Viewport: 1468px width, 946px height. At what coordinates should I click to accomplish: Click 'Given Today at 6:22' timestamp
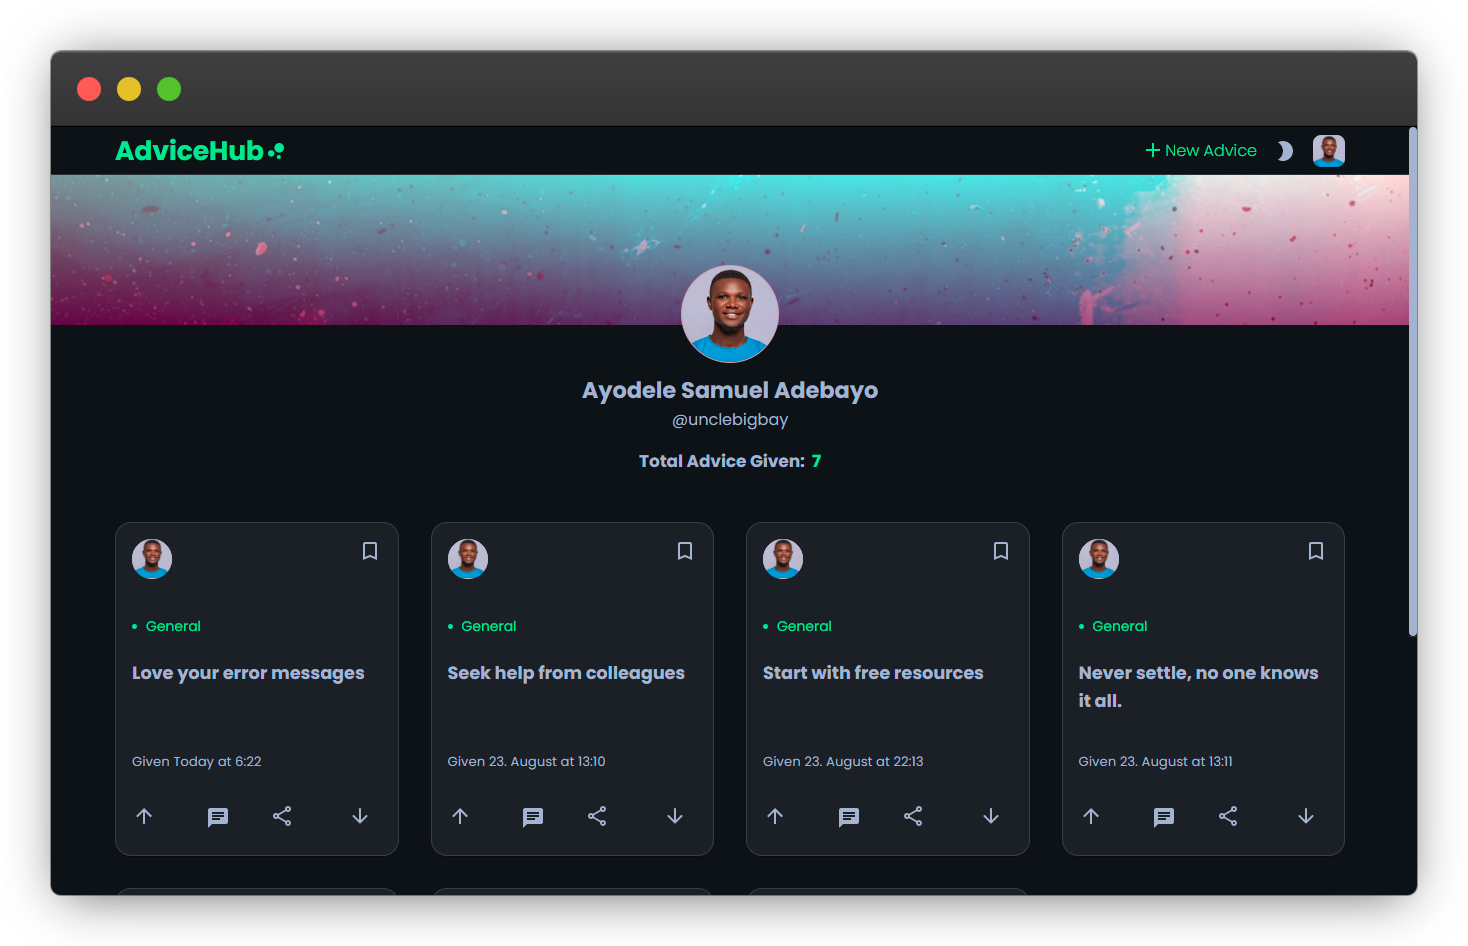(x=197, y=761)
